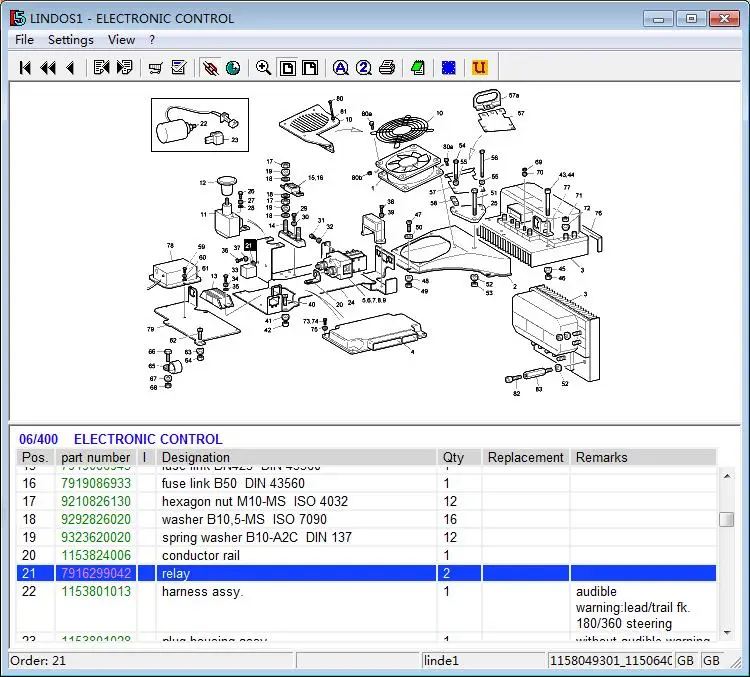
Task: Click scroll-up arrow of parts list
Action: point(727,476)
